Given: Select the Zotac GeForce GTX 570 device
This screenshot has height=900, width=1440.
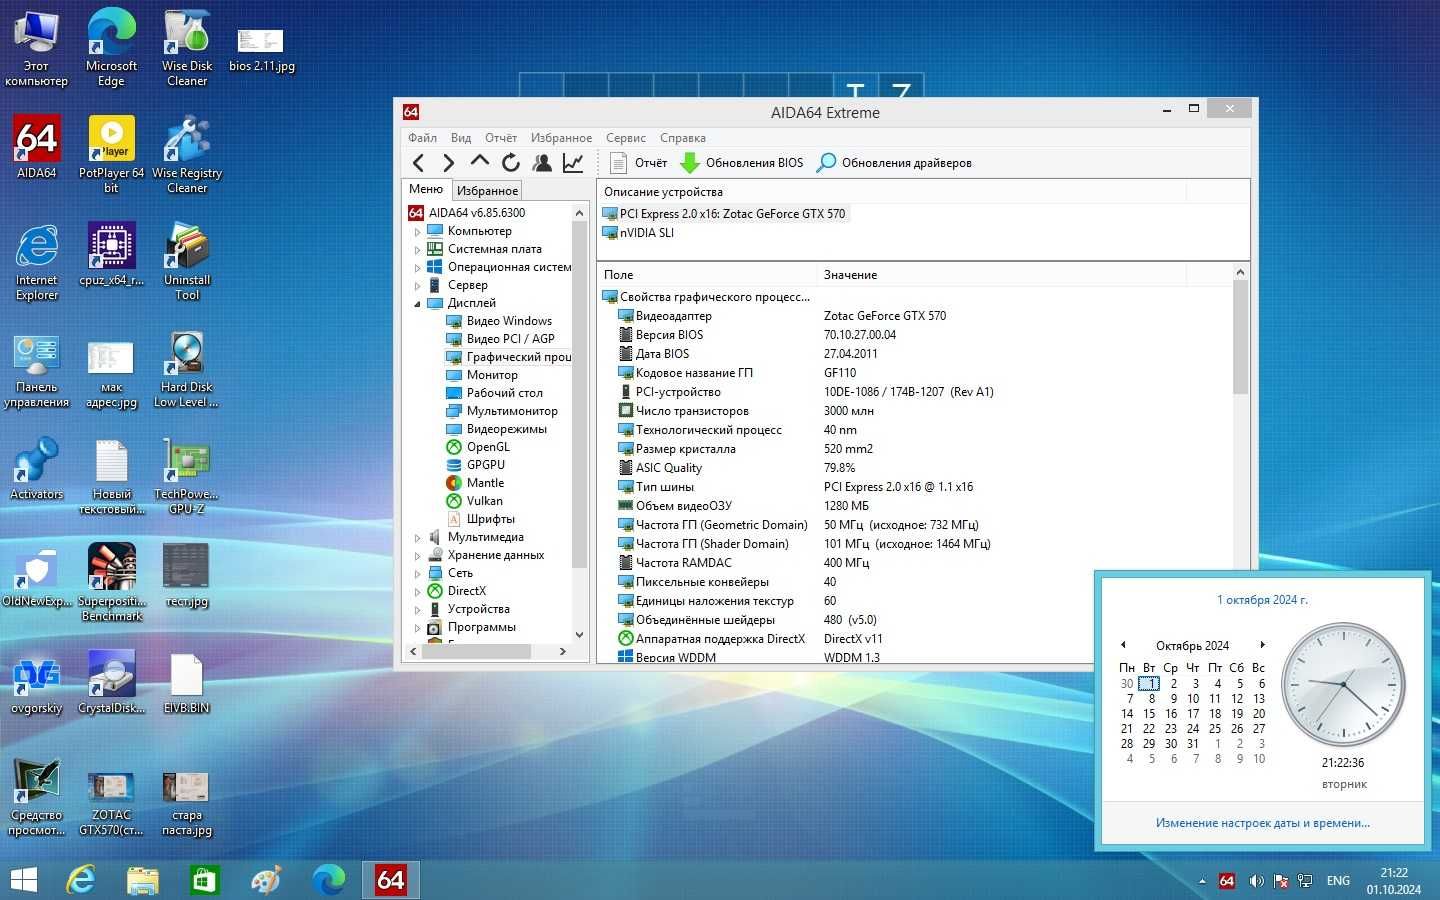Looking at the screenshot, I should [x=725, y=213].
